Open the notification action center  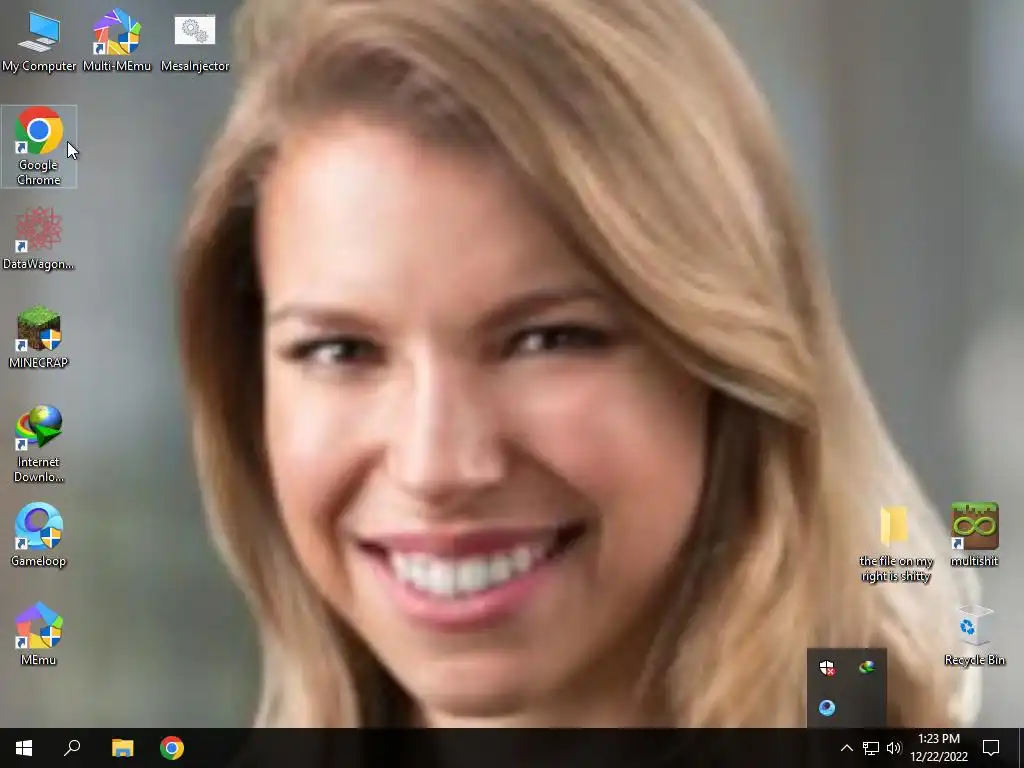coord(991,748)
